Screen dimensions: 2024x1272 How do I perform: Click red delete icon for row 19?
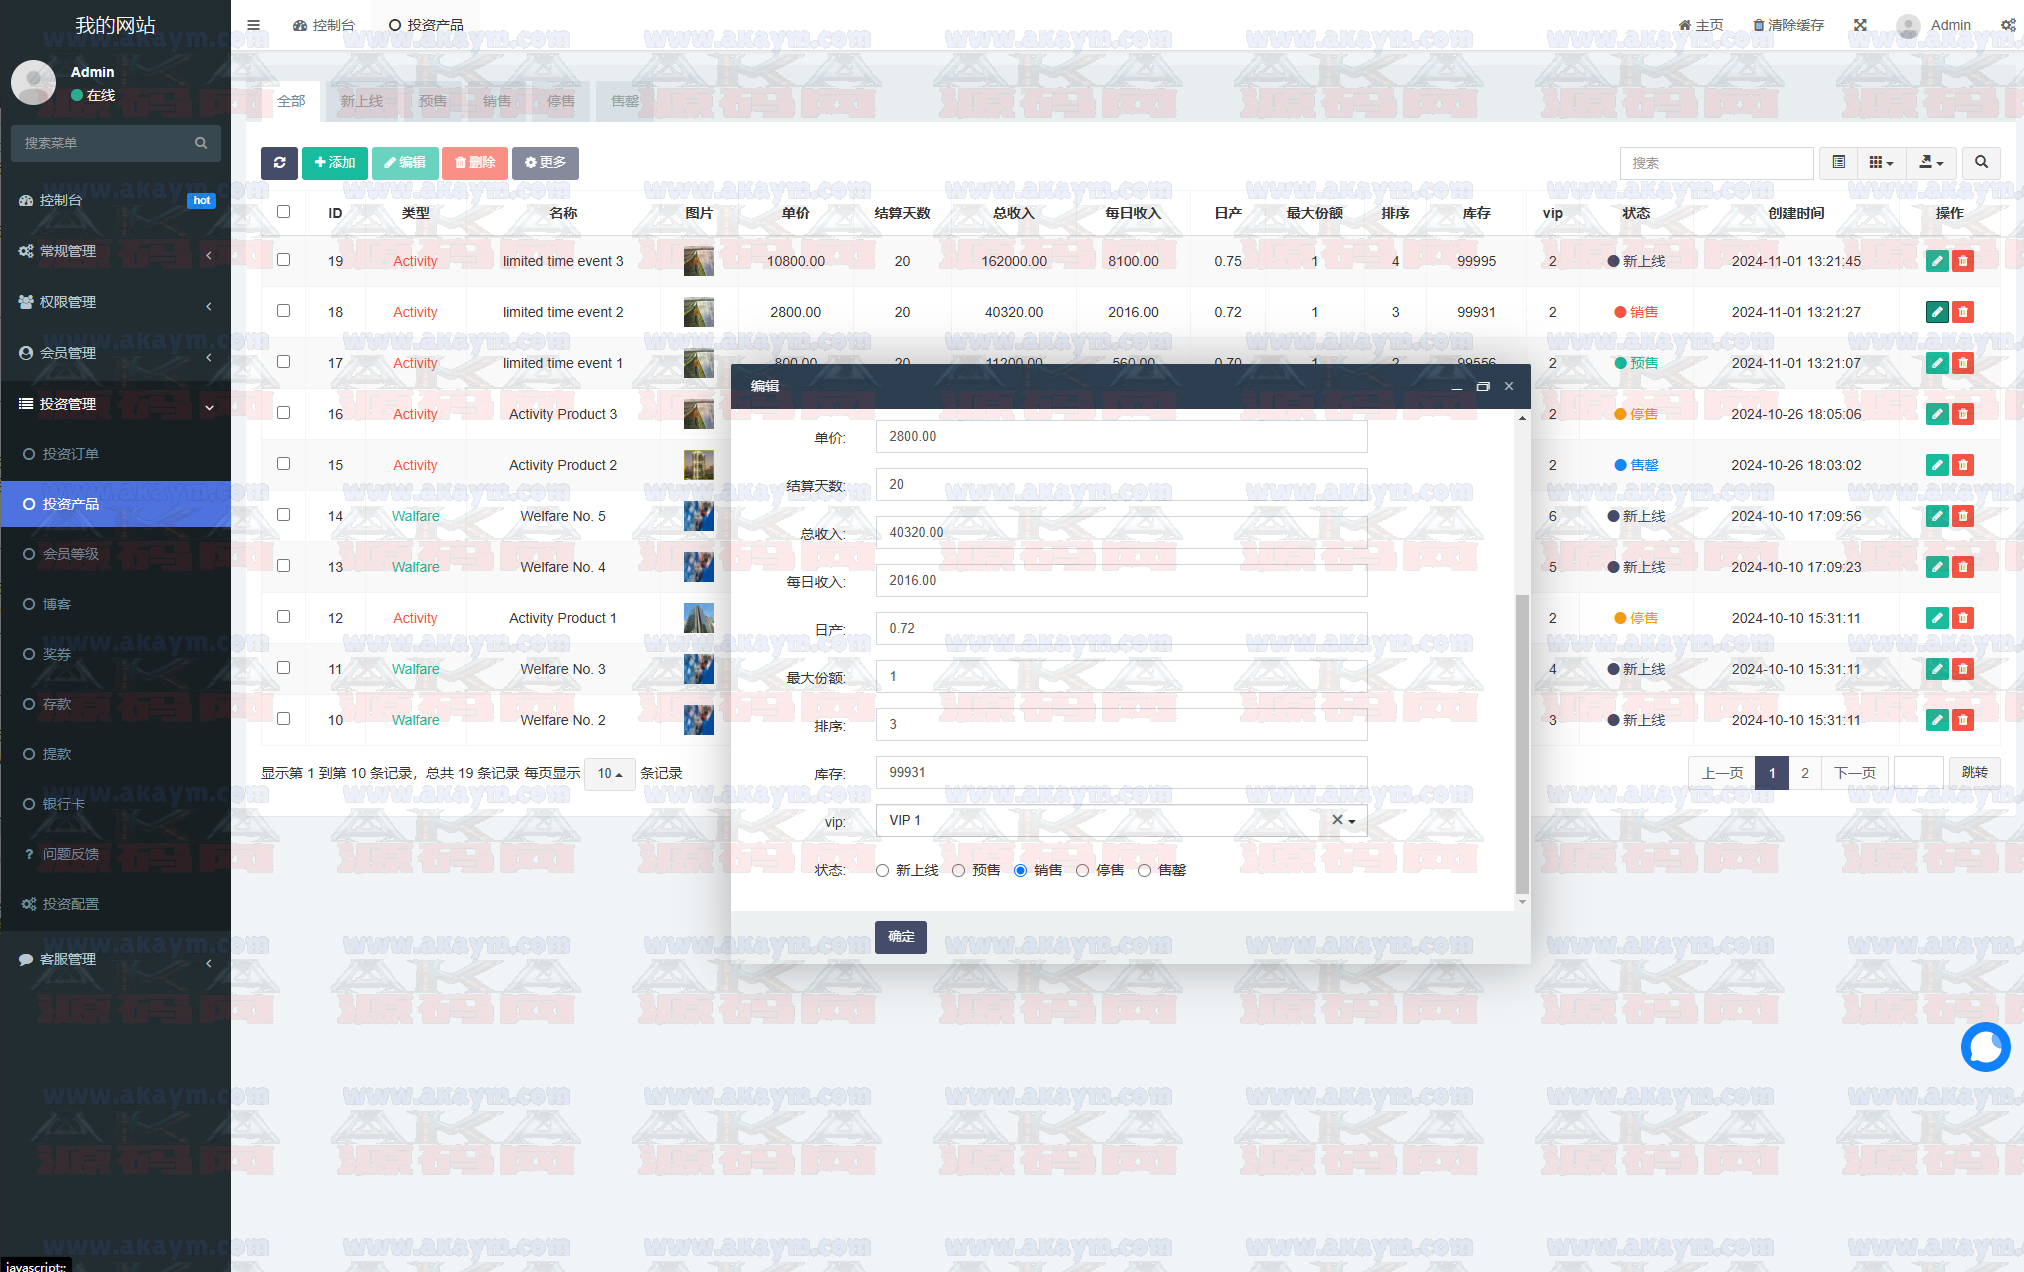click(x=1963, y=261)
